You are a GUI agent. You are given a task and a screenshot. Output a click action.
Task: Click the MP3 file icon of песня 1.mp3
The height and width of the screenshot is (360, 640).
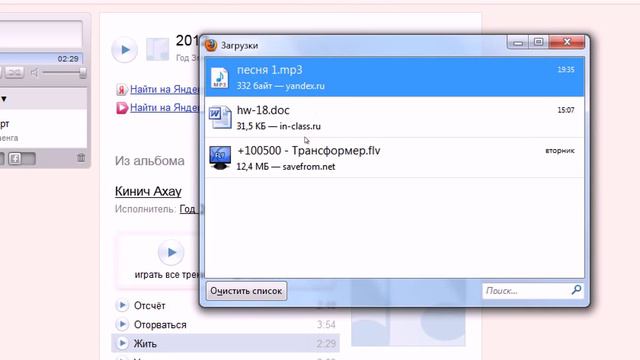(x=220, y=78)
